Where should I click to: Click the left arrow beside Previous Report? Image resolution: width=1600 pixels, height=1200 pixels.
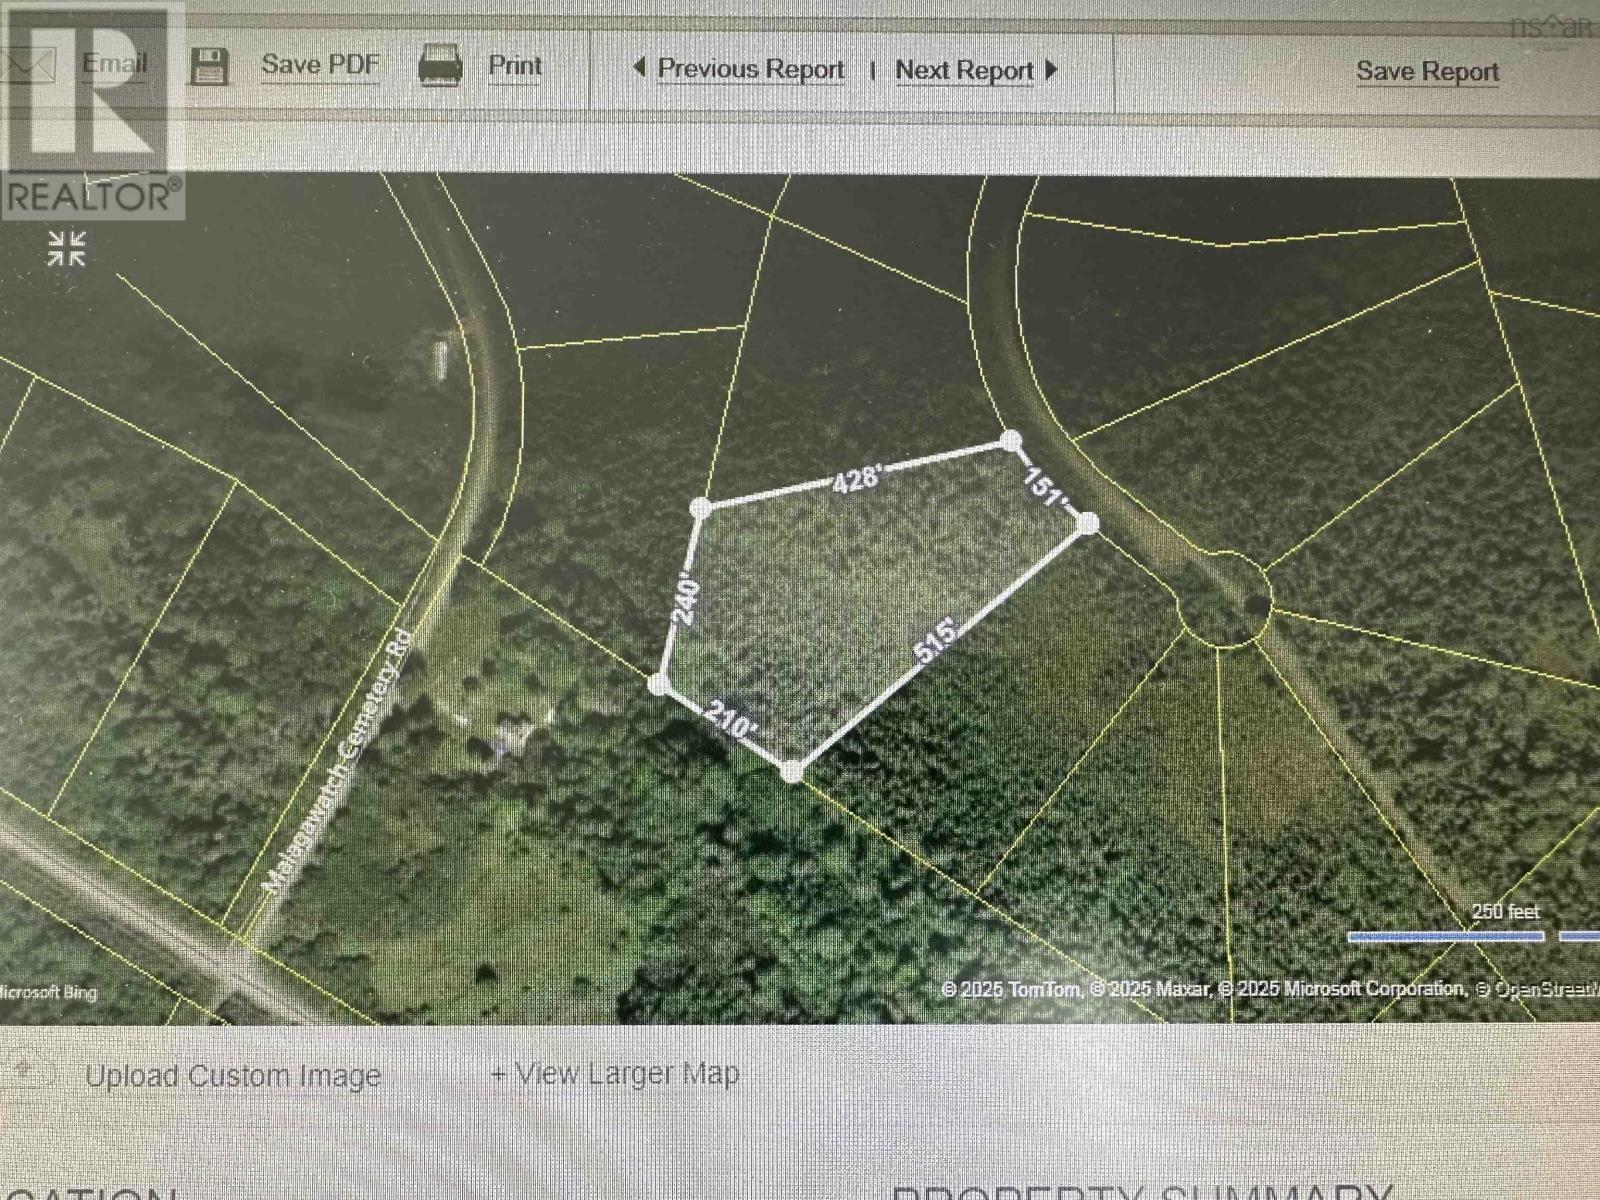641,67
